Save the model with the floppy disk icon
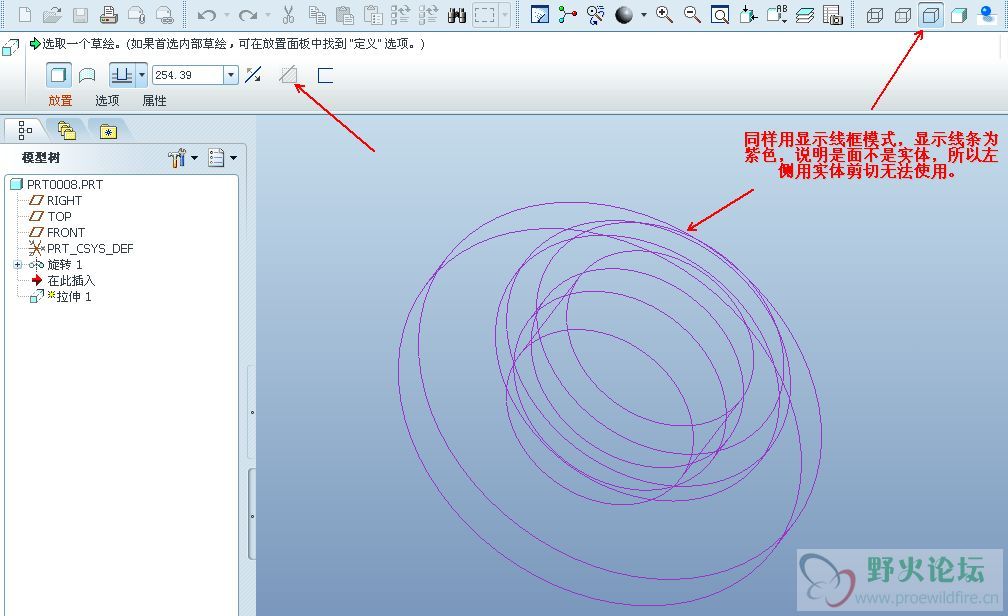 (x=80, y=14)
